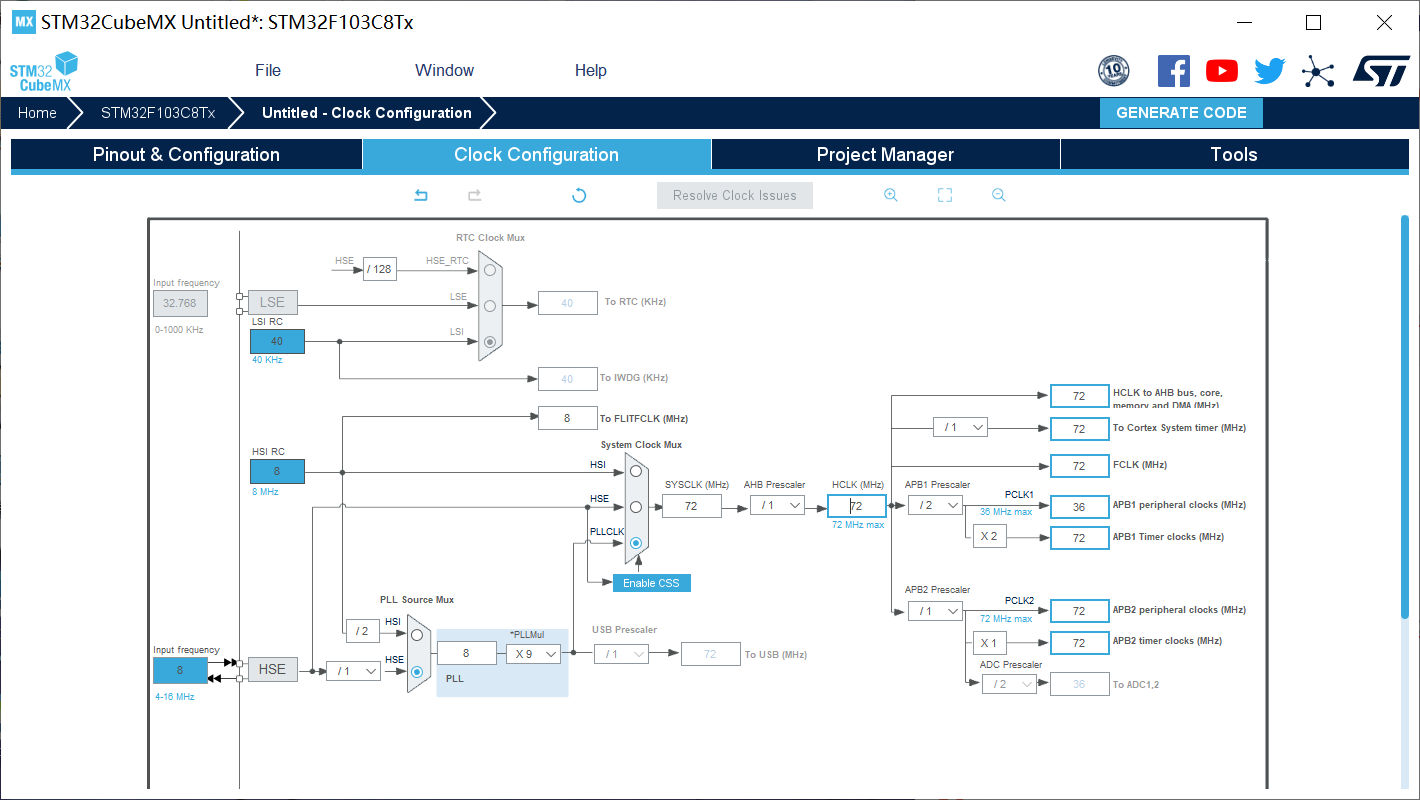Click the vertical scrollbar of the diagram
Viewport: 1420px width, 800px height.
(1405, 417)
